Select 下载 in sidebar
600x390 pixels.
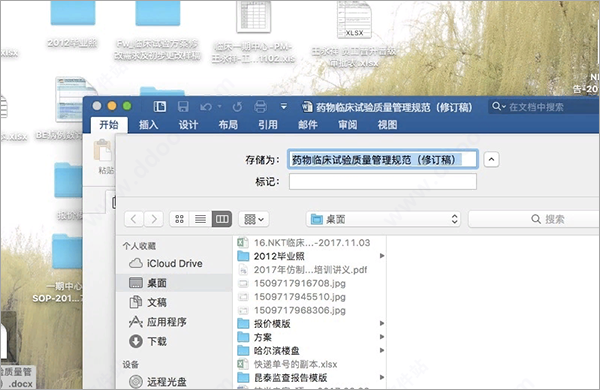174,341
